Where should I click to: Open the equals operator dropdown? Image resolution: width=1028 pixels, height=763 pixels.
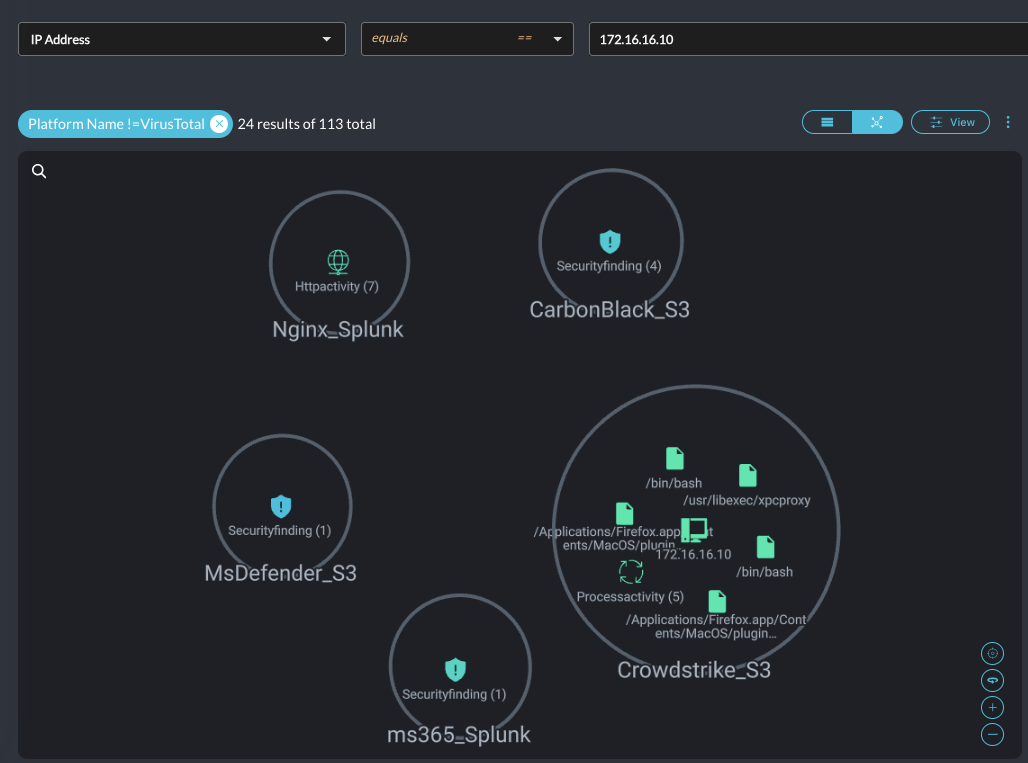click(467, 39)
